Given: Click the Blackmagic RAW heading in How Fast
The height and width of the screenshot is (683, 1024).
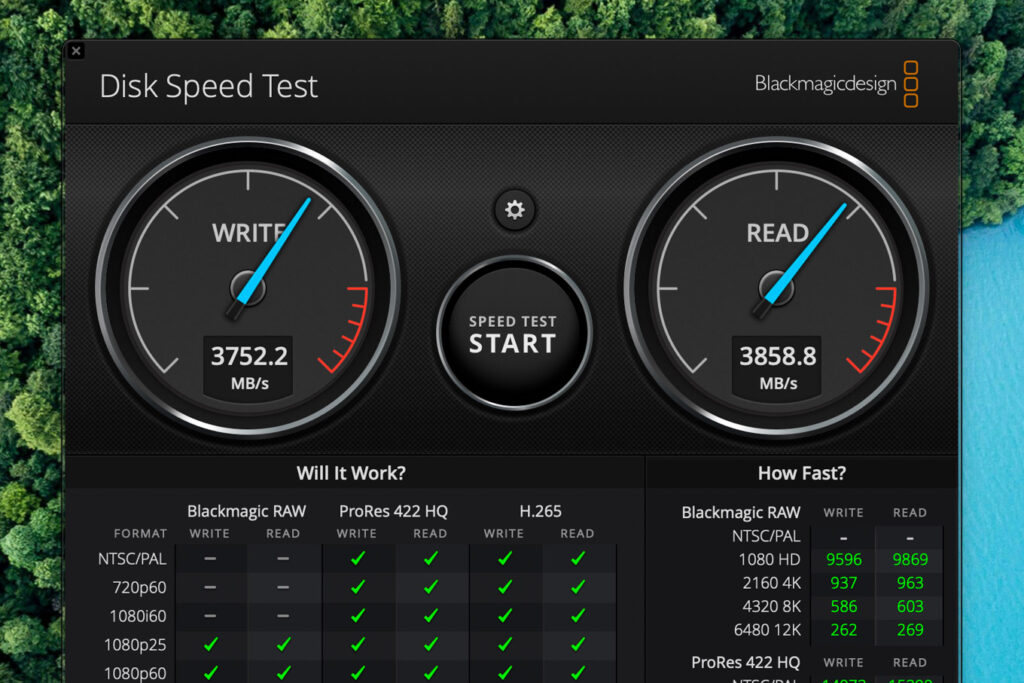Looking at the screenshot, I should 741,513.
